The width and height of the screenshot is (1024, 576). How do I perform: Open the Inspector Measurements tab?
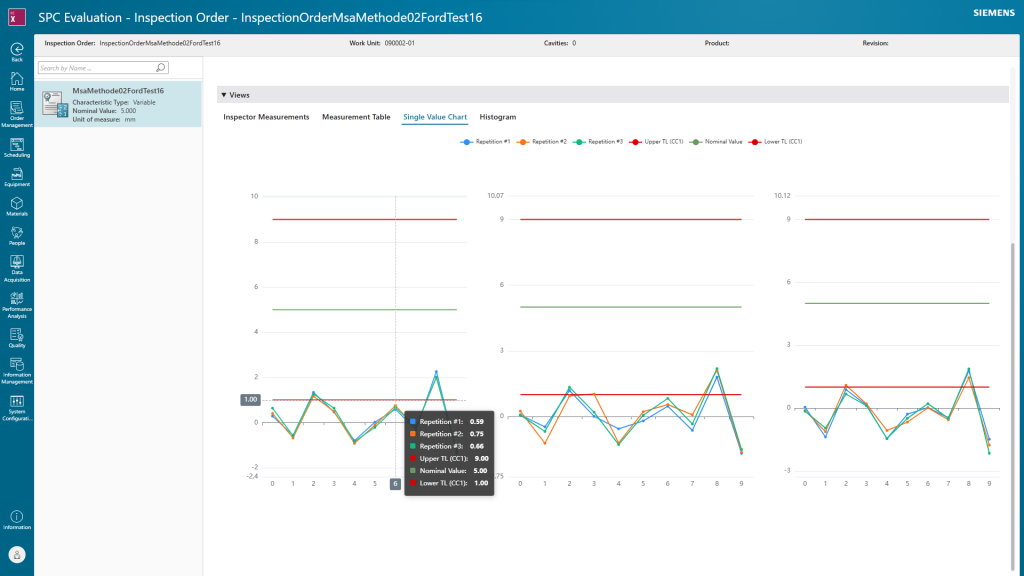coord(266,117)
